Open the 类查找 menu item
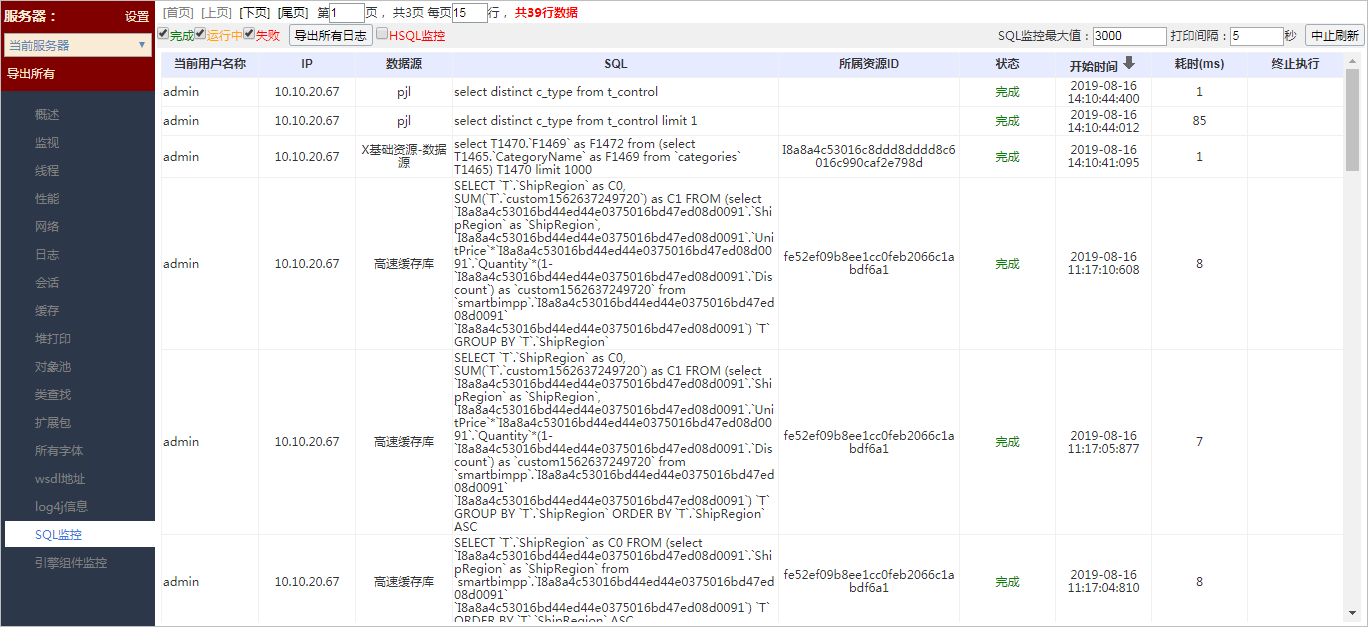Screen dimensions: 1368x627 pos(53,394)
